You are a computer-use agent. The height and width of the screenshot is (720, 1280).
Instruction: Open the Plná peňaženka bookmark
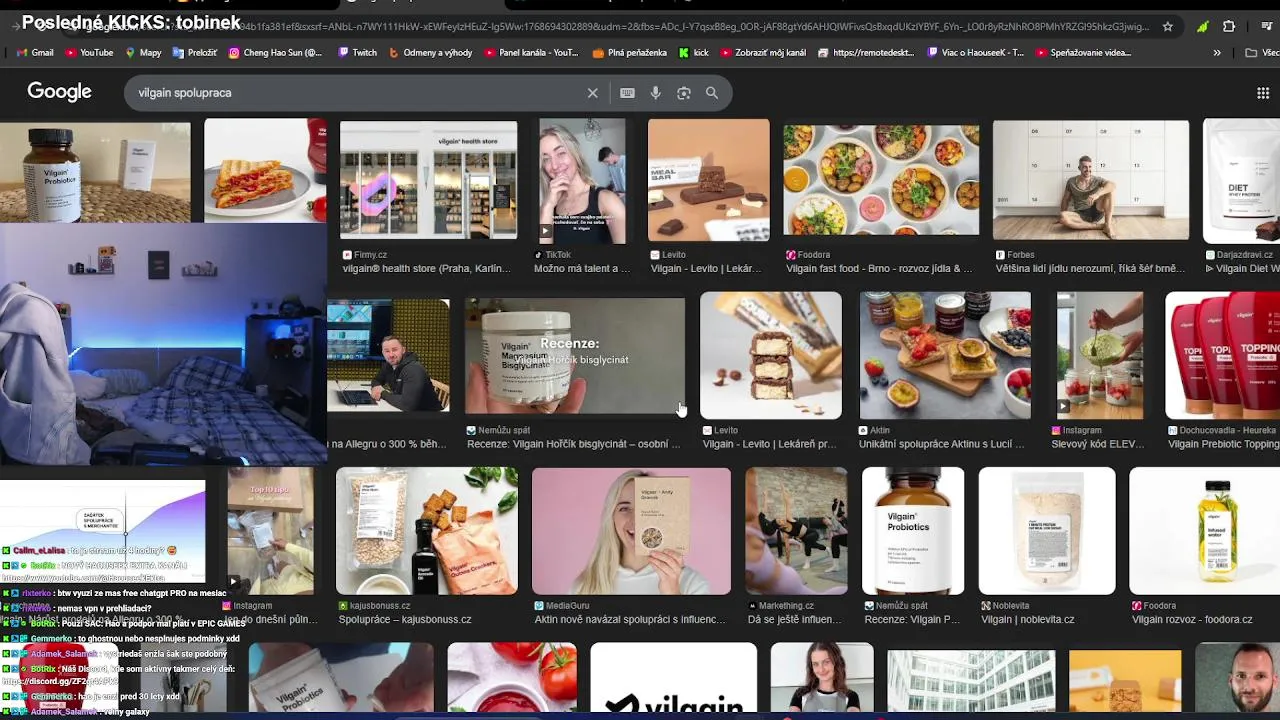point(630,53)
